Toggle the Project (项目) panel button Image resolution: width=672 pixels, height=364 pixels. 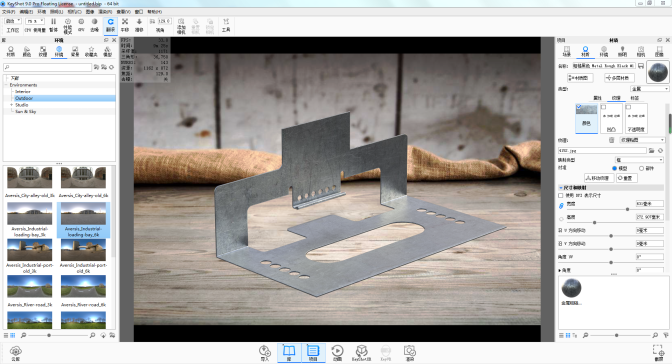[x=313, y=353]
